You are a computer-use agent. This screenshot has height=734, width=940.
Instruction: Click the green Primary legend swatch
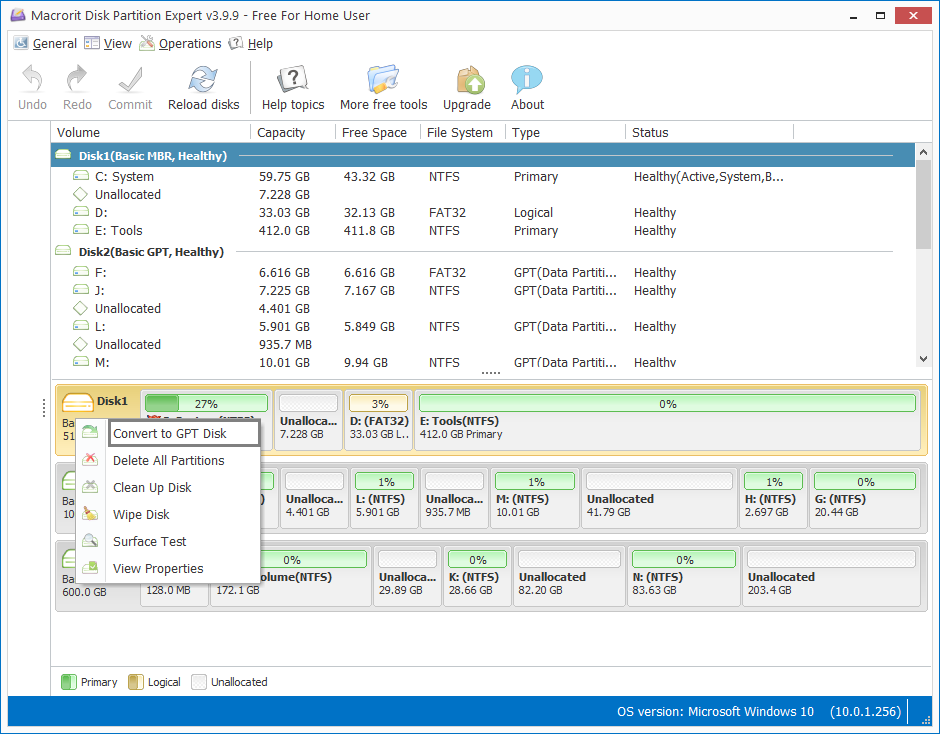[68, 682]
